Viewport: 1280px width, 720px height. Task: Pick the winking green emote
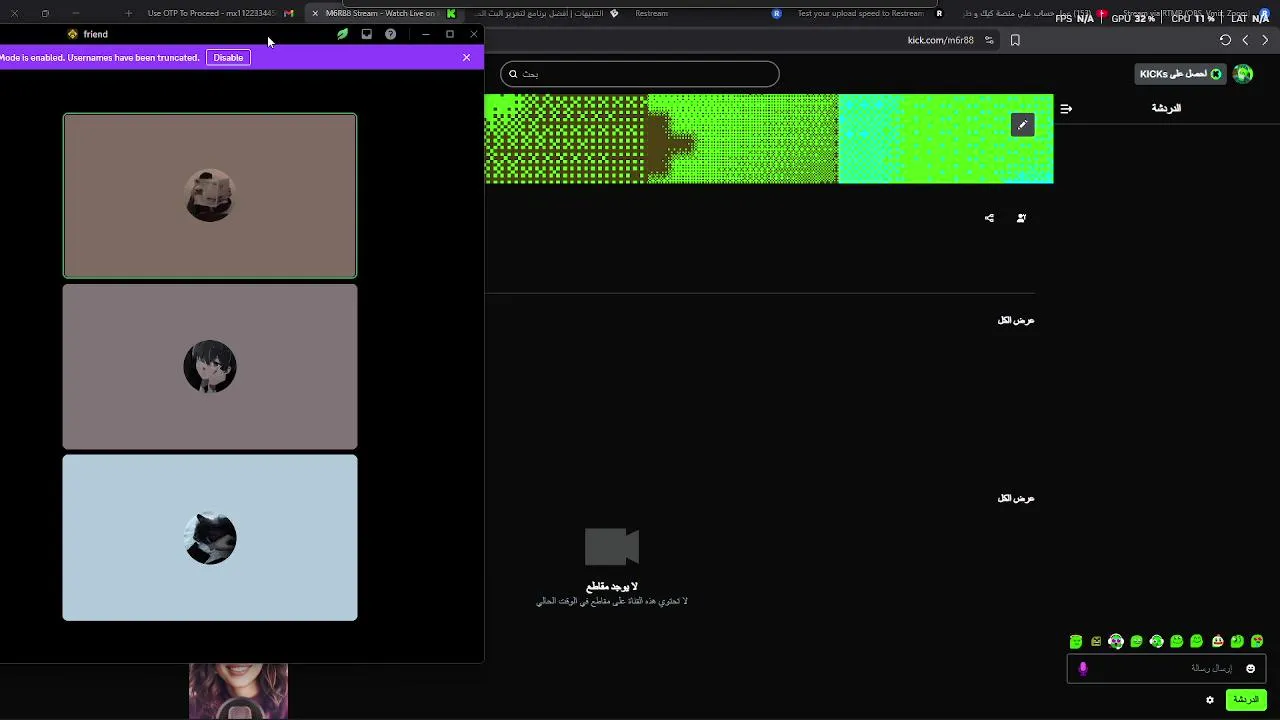pyautogui.click(x=1237, y=642)
